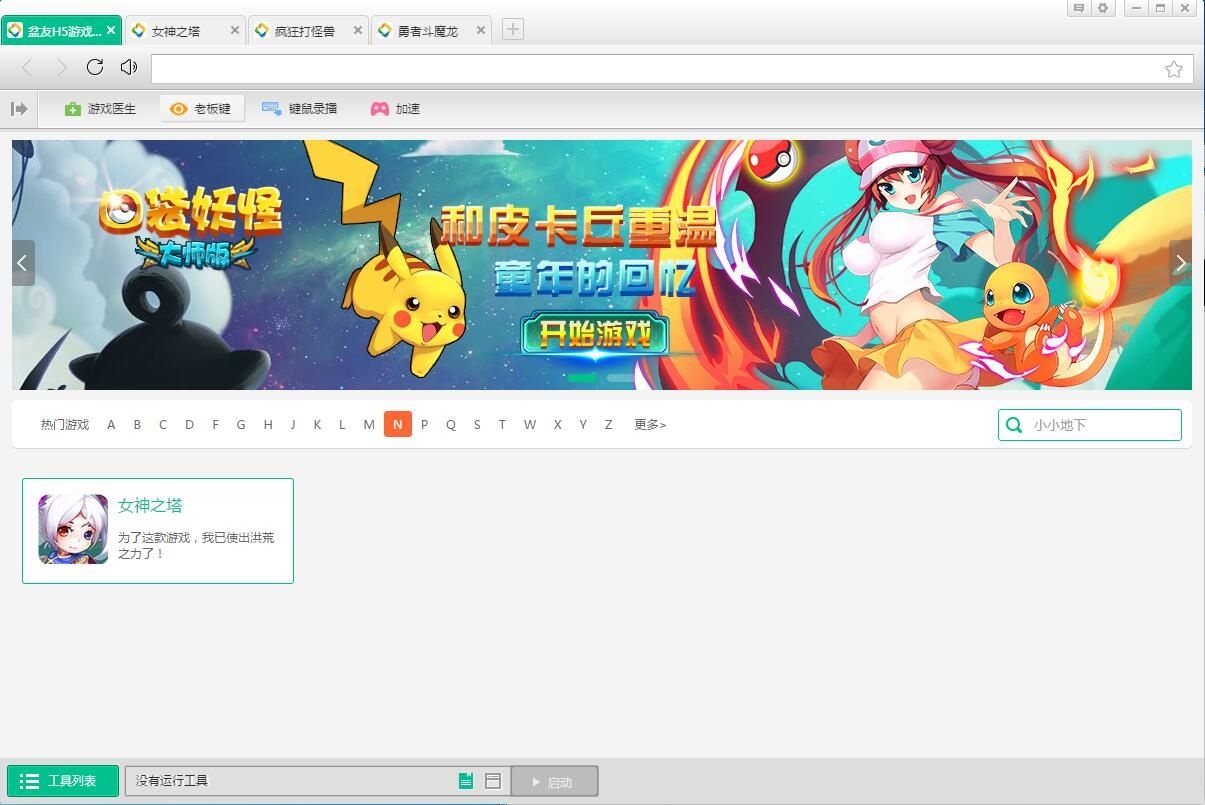The image size is (1205, 805).
Task: Advance the banner with the right arrow
Action: 1181,262
